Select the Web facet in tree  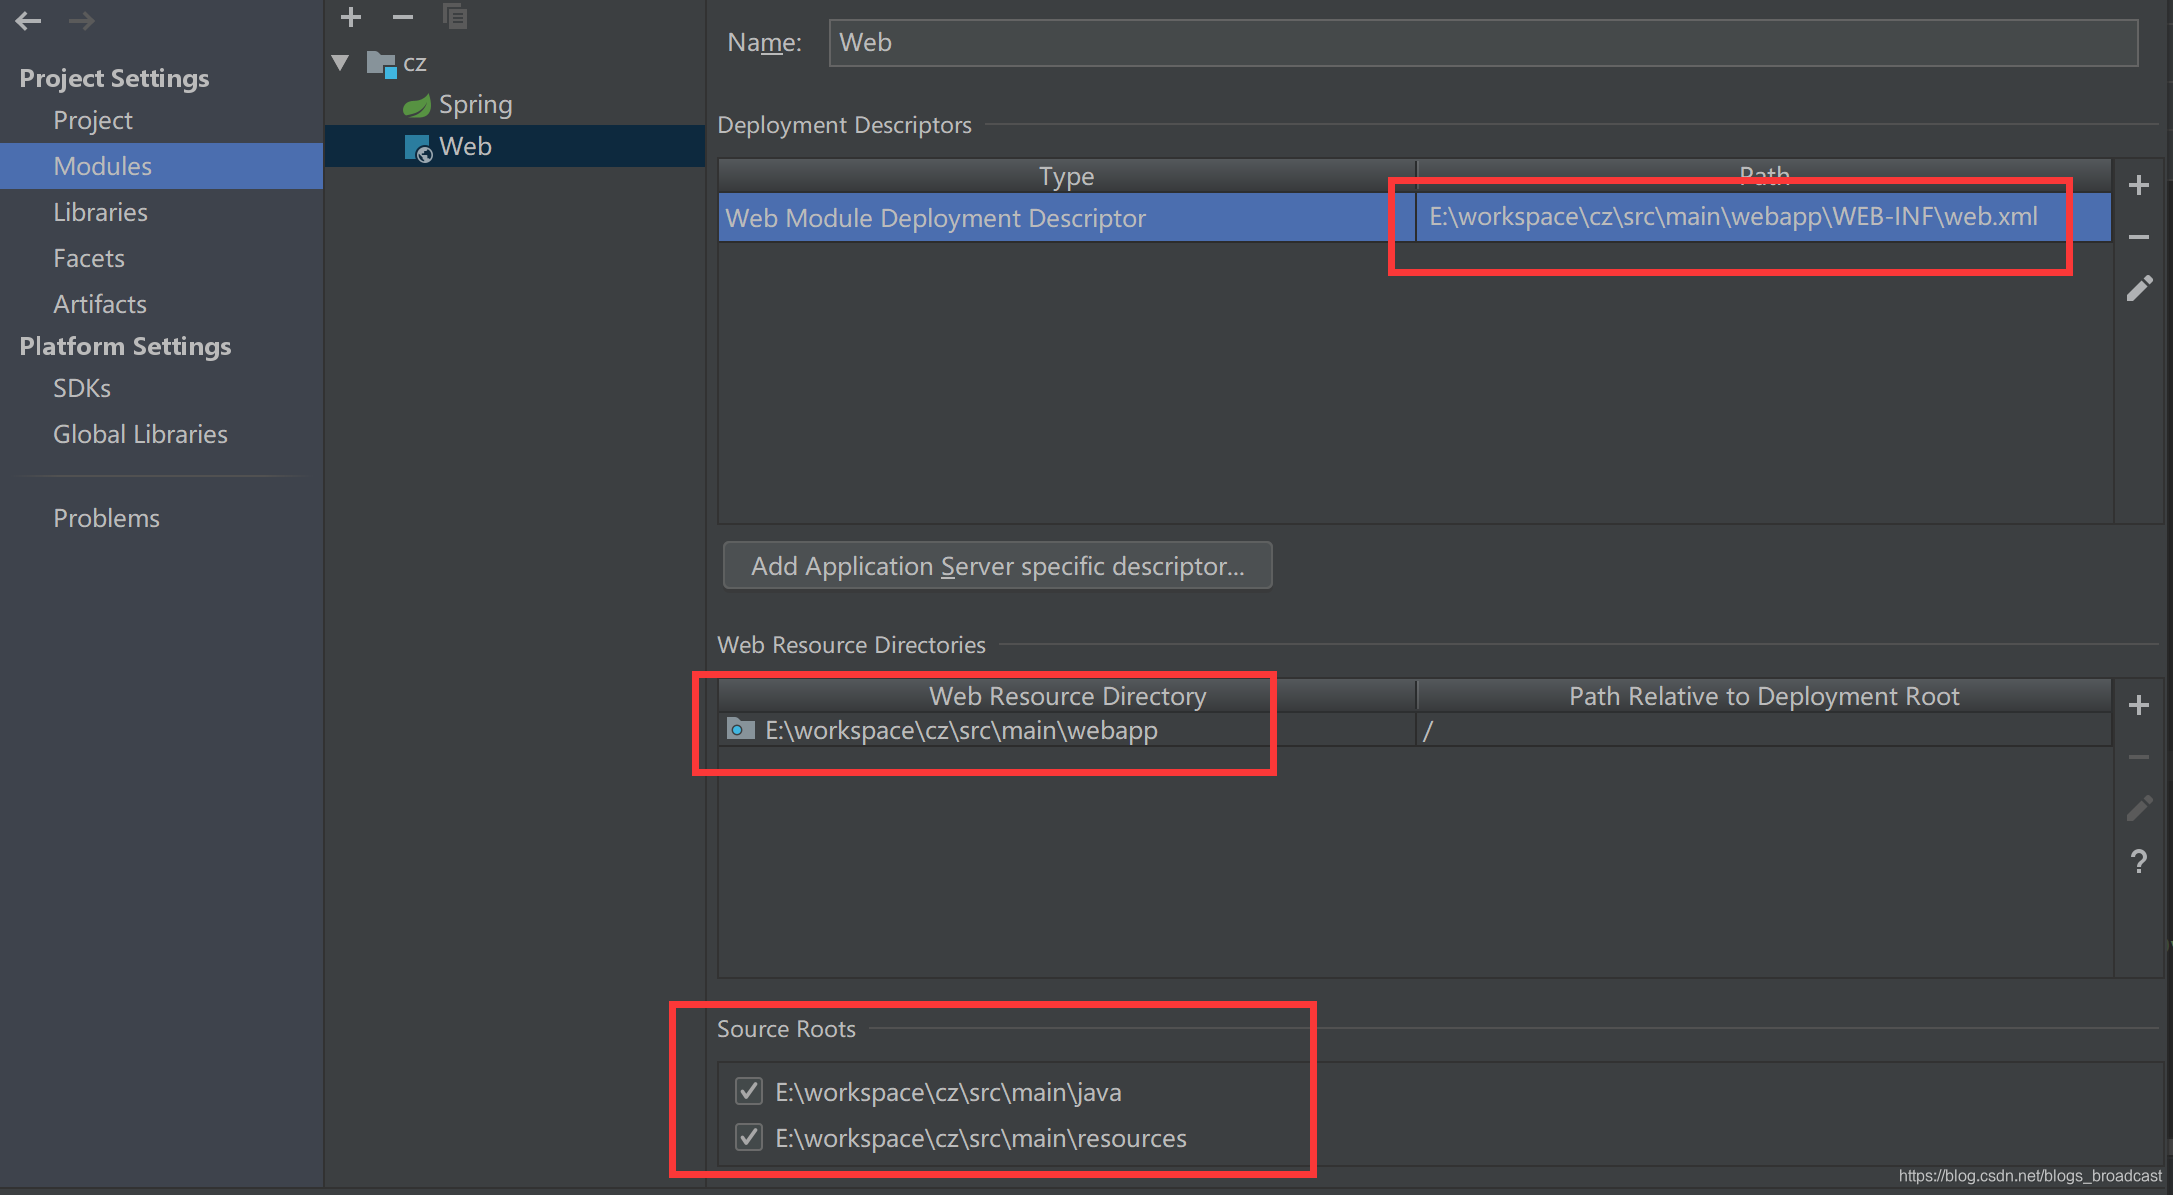(465, 146)
